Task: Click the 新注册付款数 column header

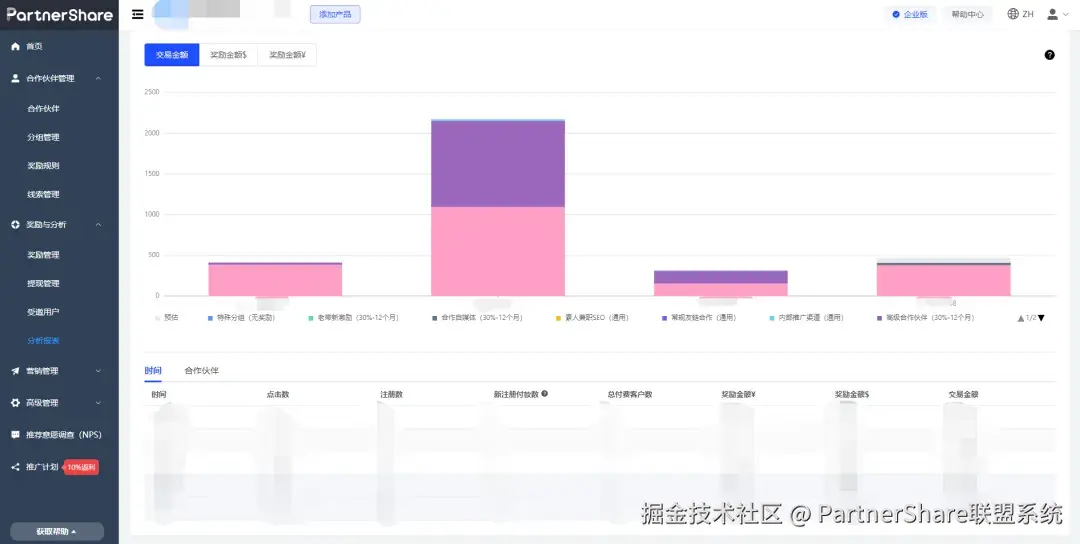Action: [x=516, y=395]
